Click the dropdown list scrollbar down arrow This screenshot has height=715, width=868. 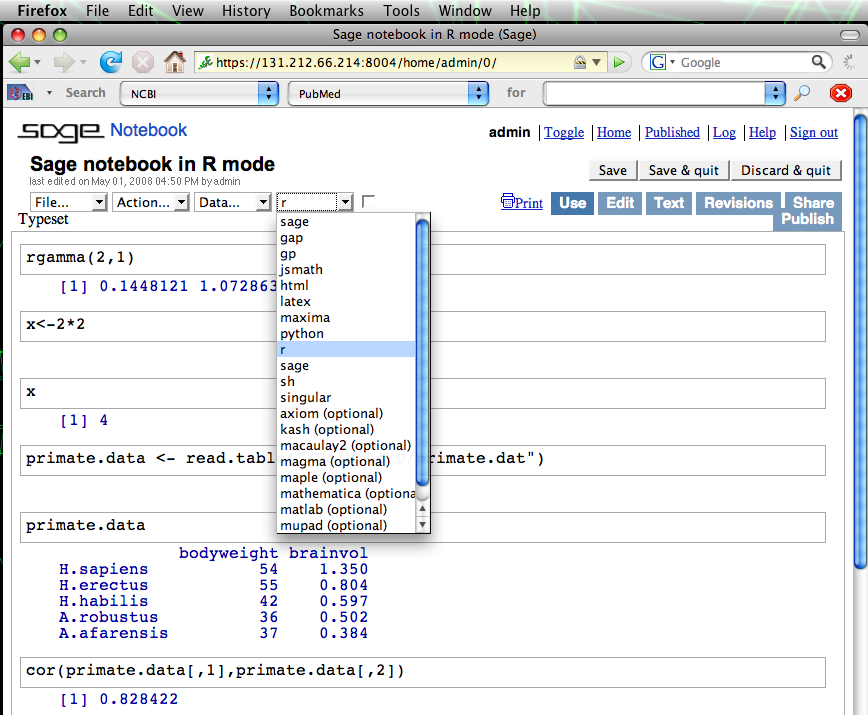tap(422, 525)
